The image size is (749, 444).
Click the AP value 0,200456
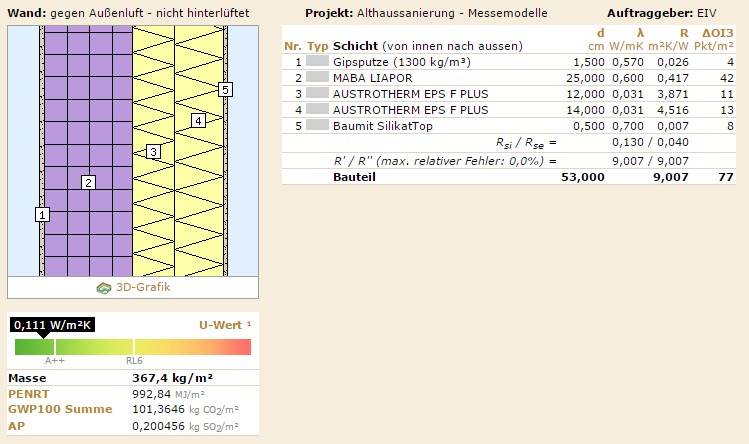point(159,426)
